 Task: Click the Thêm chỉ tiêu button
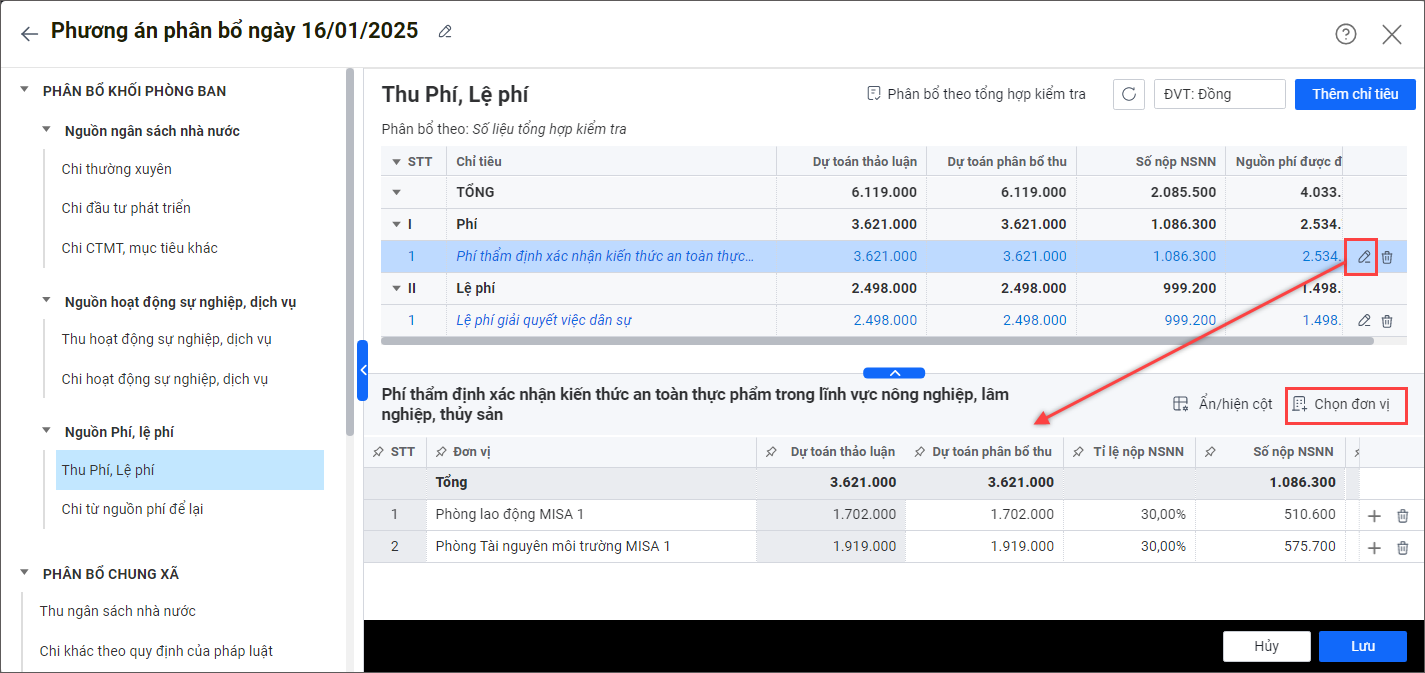click(x=1354, y=94)
